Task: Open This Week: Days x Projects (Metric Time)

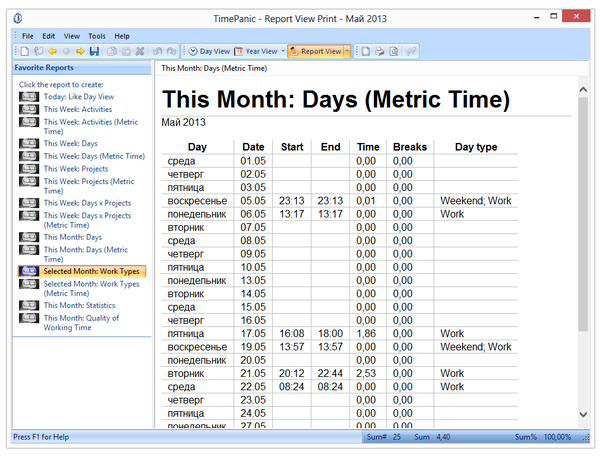Action: pos(87,220)
